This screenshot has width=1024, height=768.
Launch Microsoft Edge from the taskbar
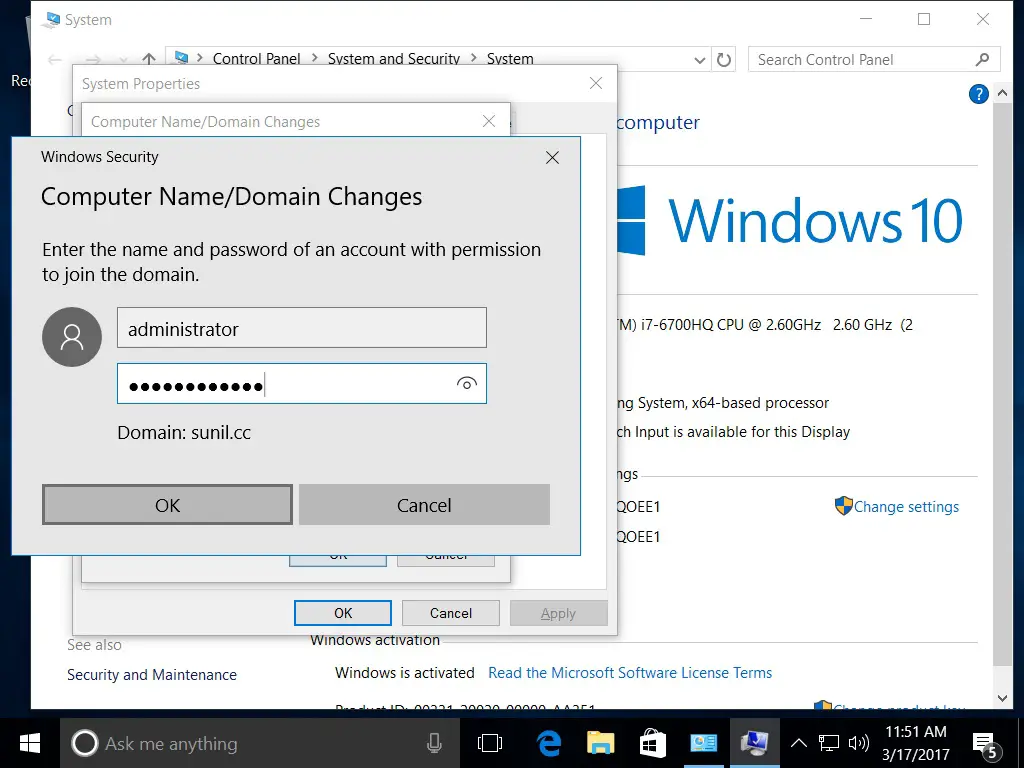tap(549, 743)
